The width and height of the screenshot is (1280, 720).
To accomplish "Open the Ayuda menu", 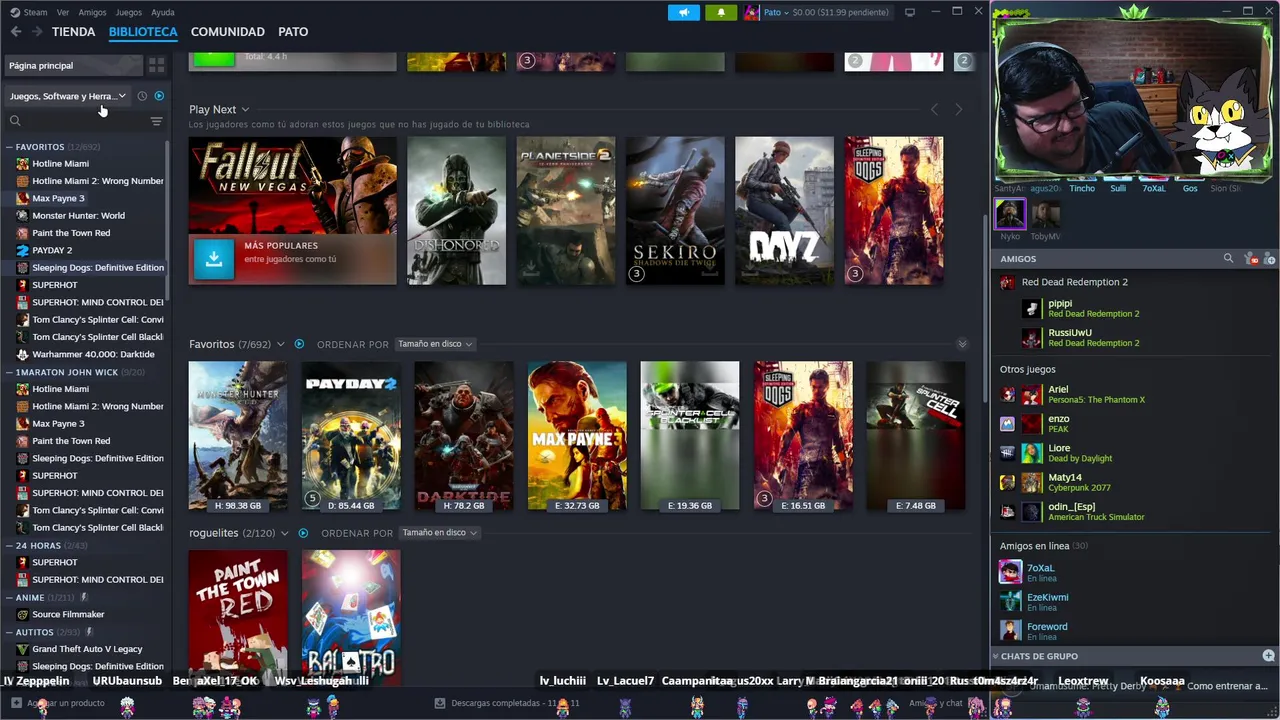I will (x=162, y=12).
